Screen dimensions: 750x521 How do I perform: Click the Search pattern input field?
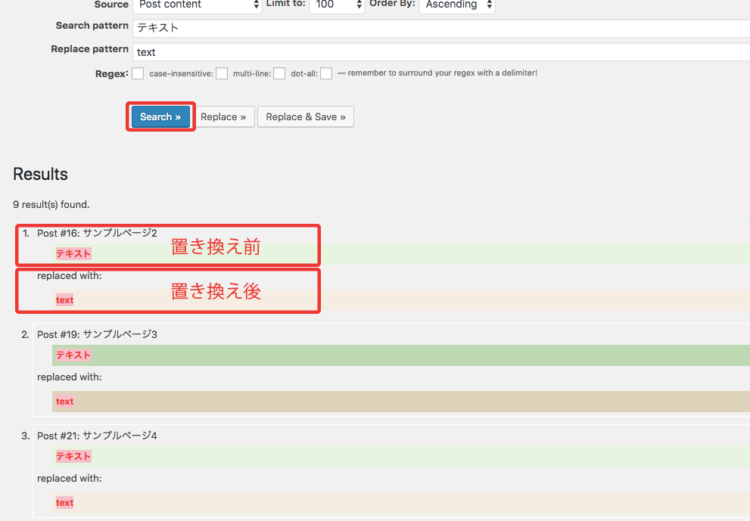440,27
